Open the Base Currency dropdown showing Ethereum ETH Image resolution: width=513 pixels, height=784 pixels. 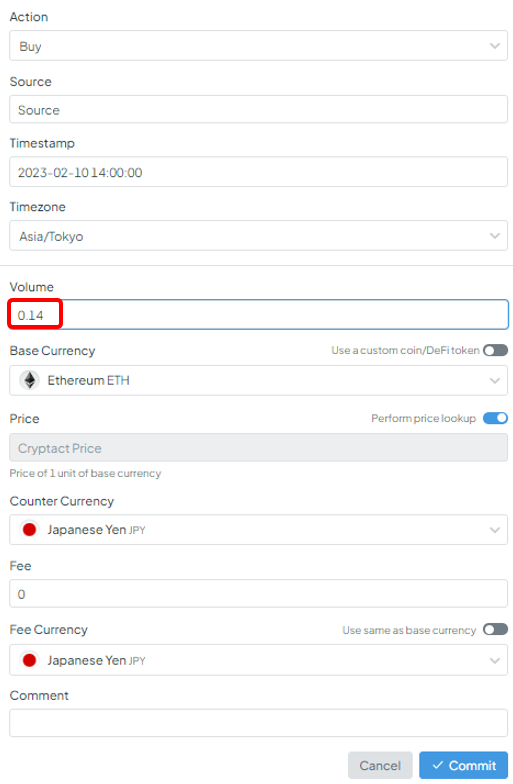pos(258,380)
